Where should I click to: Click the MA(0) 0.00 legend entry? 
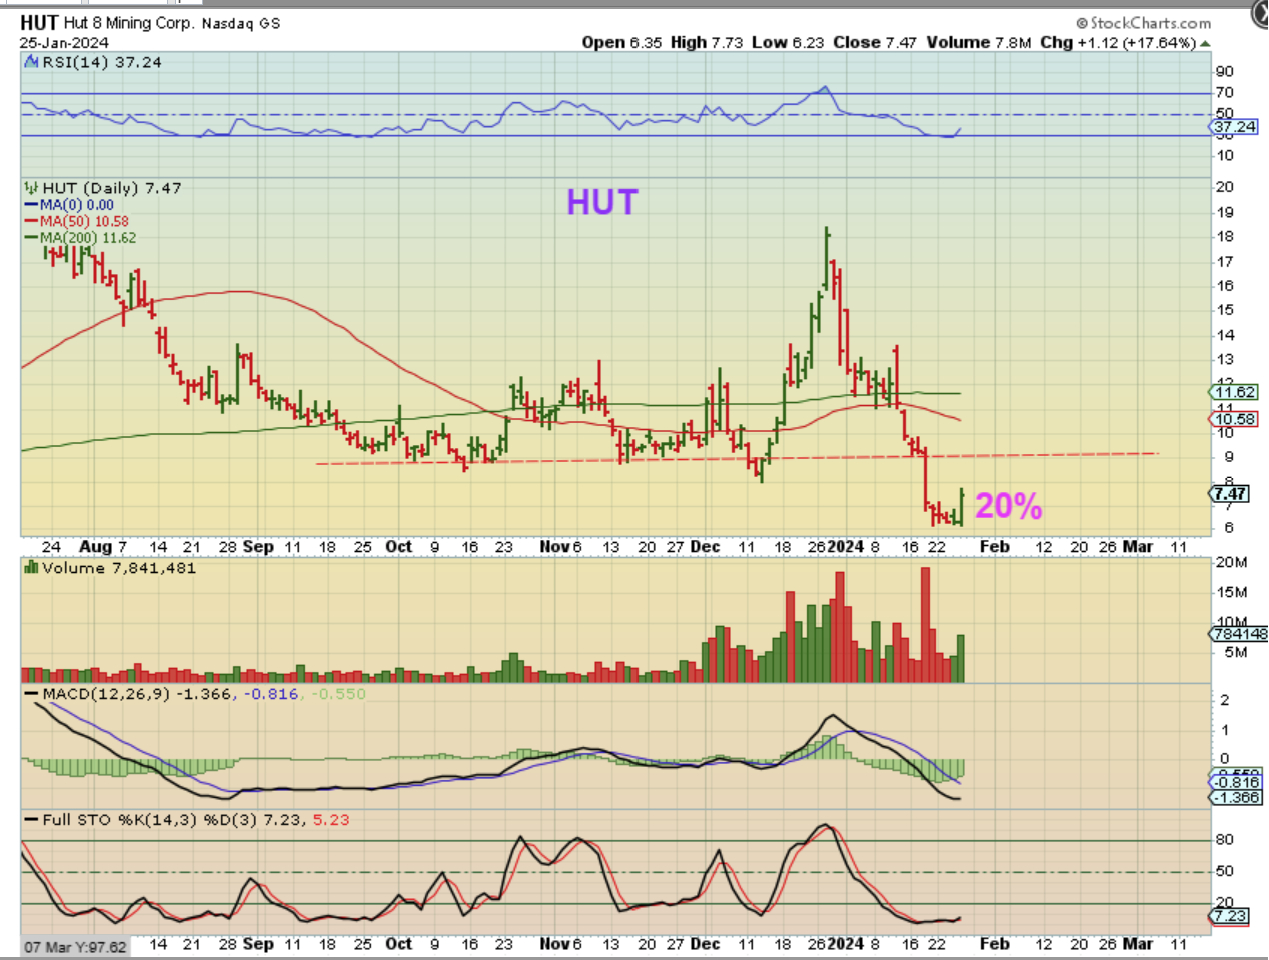coord(69,205)
